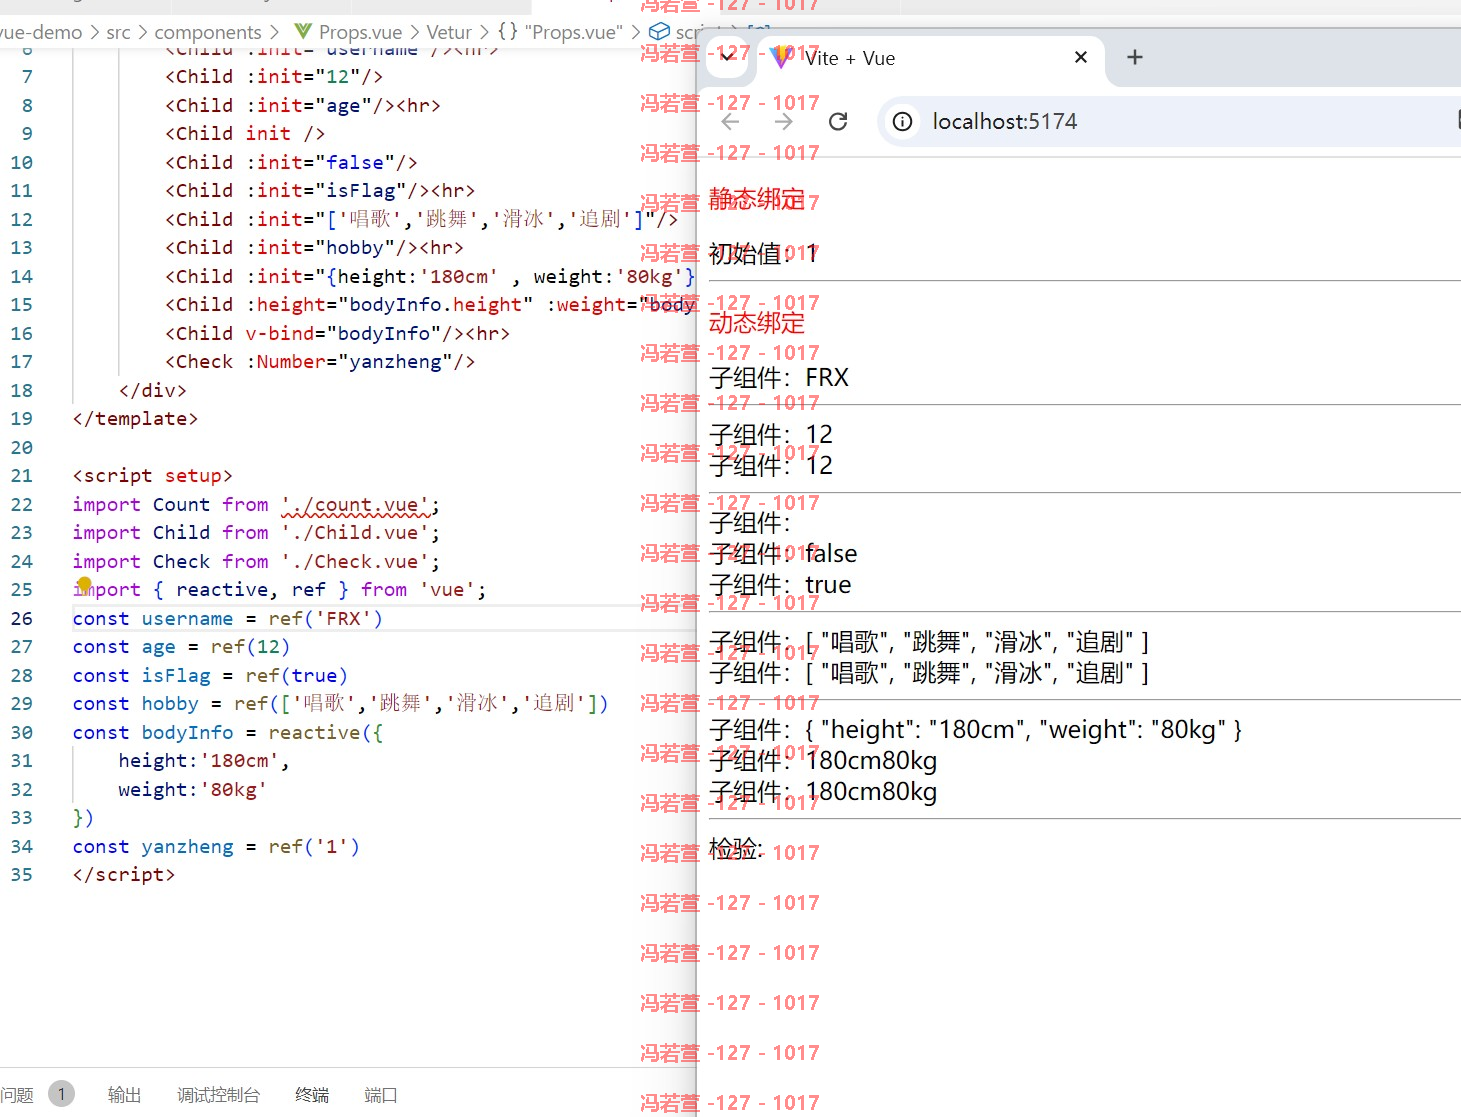Open the 端口 panel tab

pos(381,1095)
